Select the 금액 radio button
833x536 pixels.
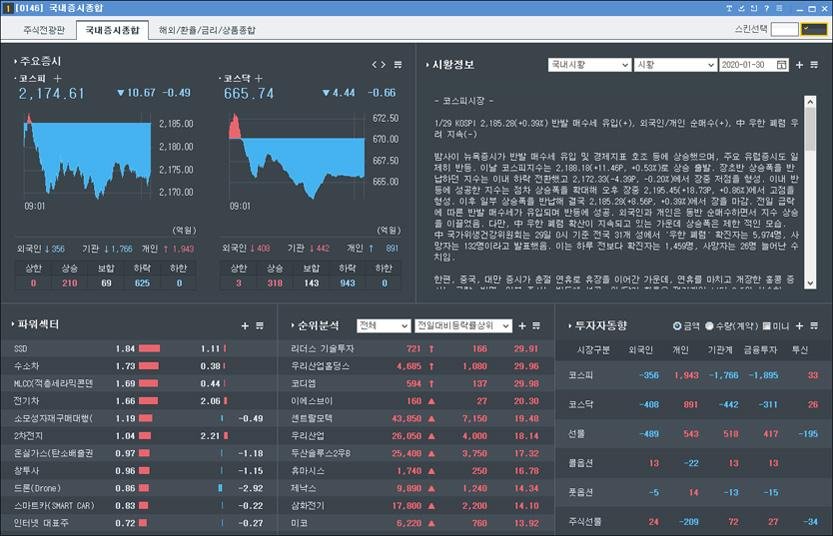coord(677,326)
